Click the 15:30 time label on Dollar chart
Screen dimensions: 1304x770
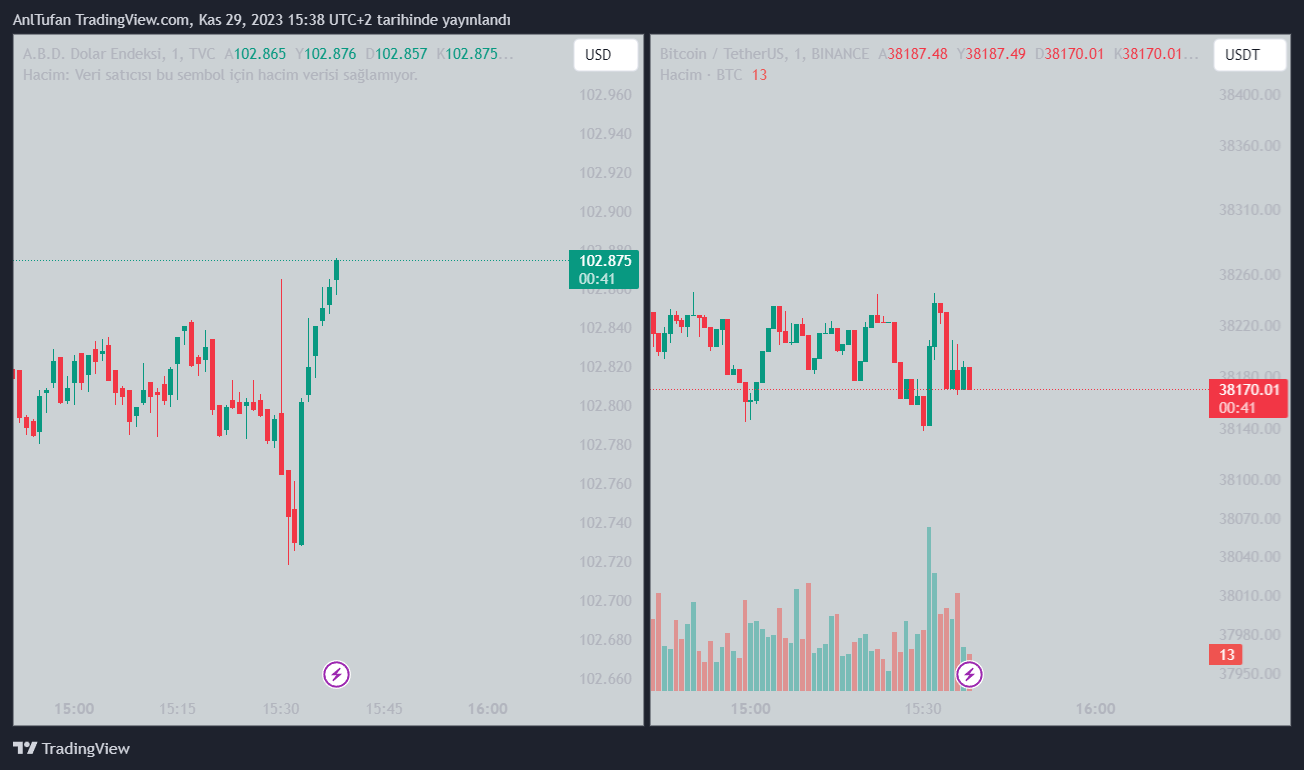(281, 709)
